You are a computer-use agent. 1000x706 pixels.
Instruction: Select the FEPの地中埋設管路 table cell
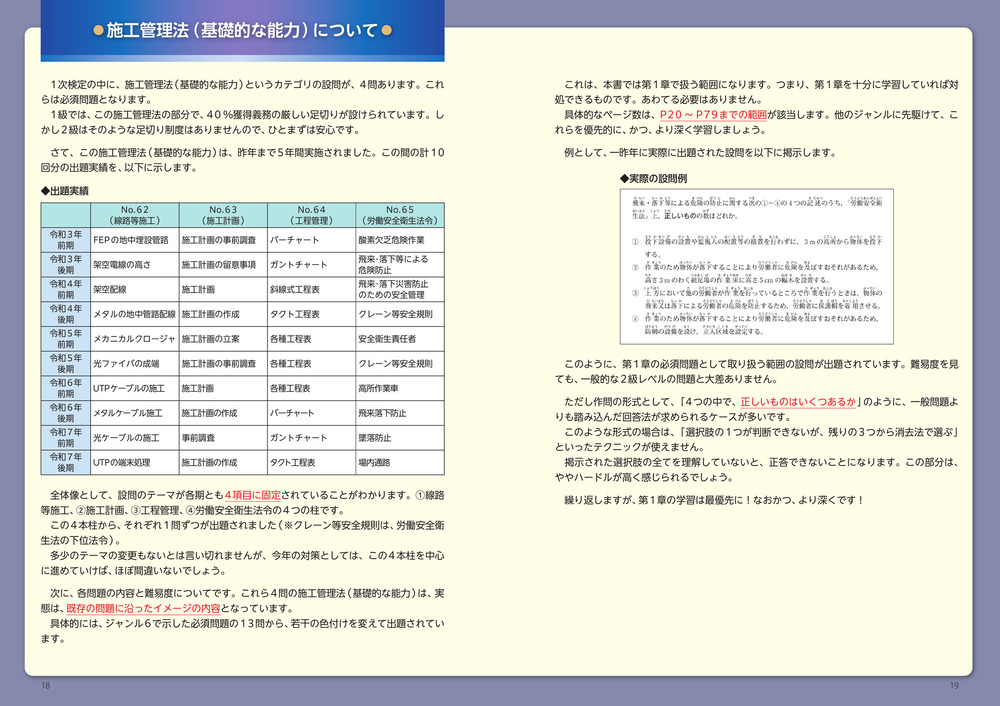(x=132, y=240)
